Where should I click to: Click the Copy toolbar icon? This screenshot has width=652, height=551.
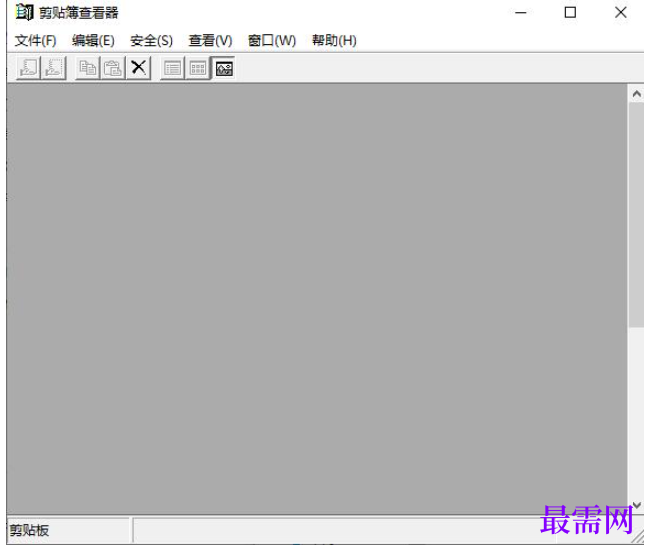click(x=88, y=68)
